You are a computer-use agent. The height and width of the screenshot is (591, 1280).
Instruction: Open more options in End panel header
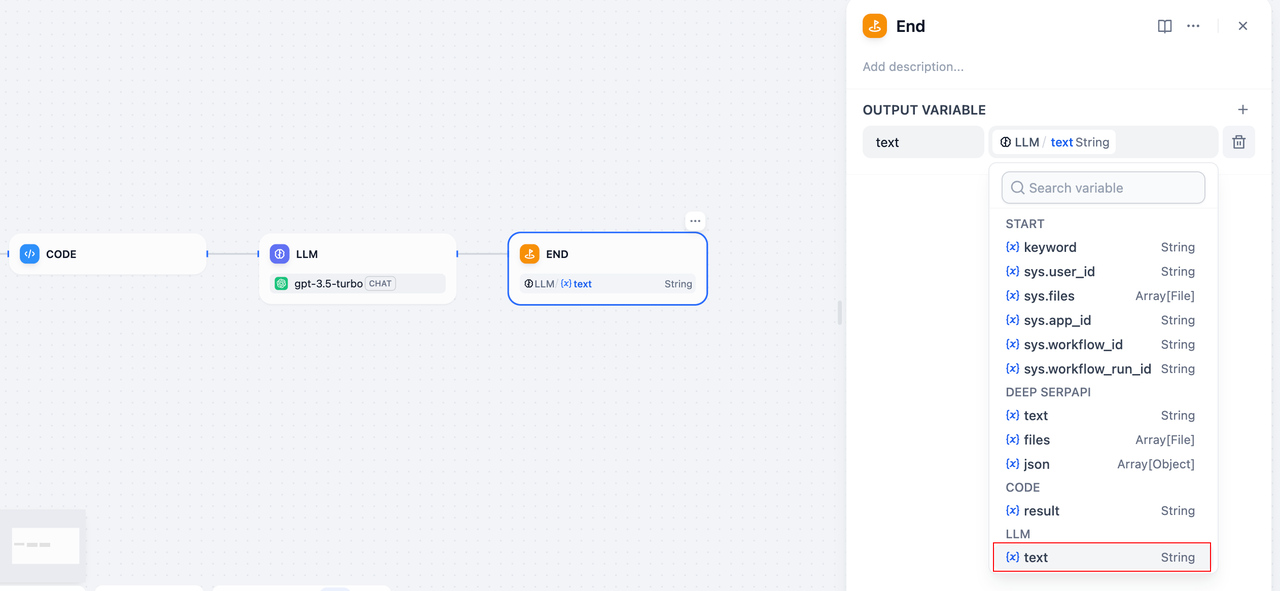(x=1193, y=26)
